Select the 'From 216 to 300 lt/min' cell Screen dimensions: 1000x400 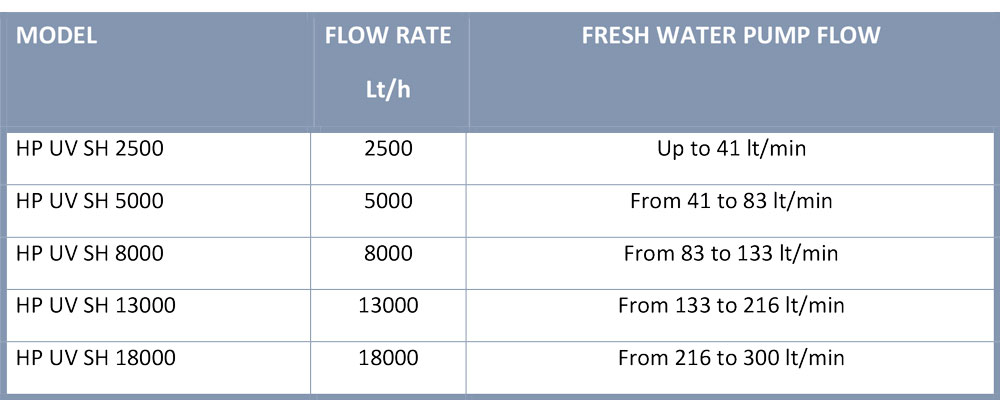point(731,357)
